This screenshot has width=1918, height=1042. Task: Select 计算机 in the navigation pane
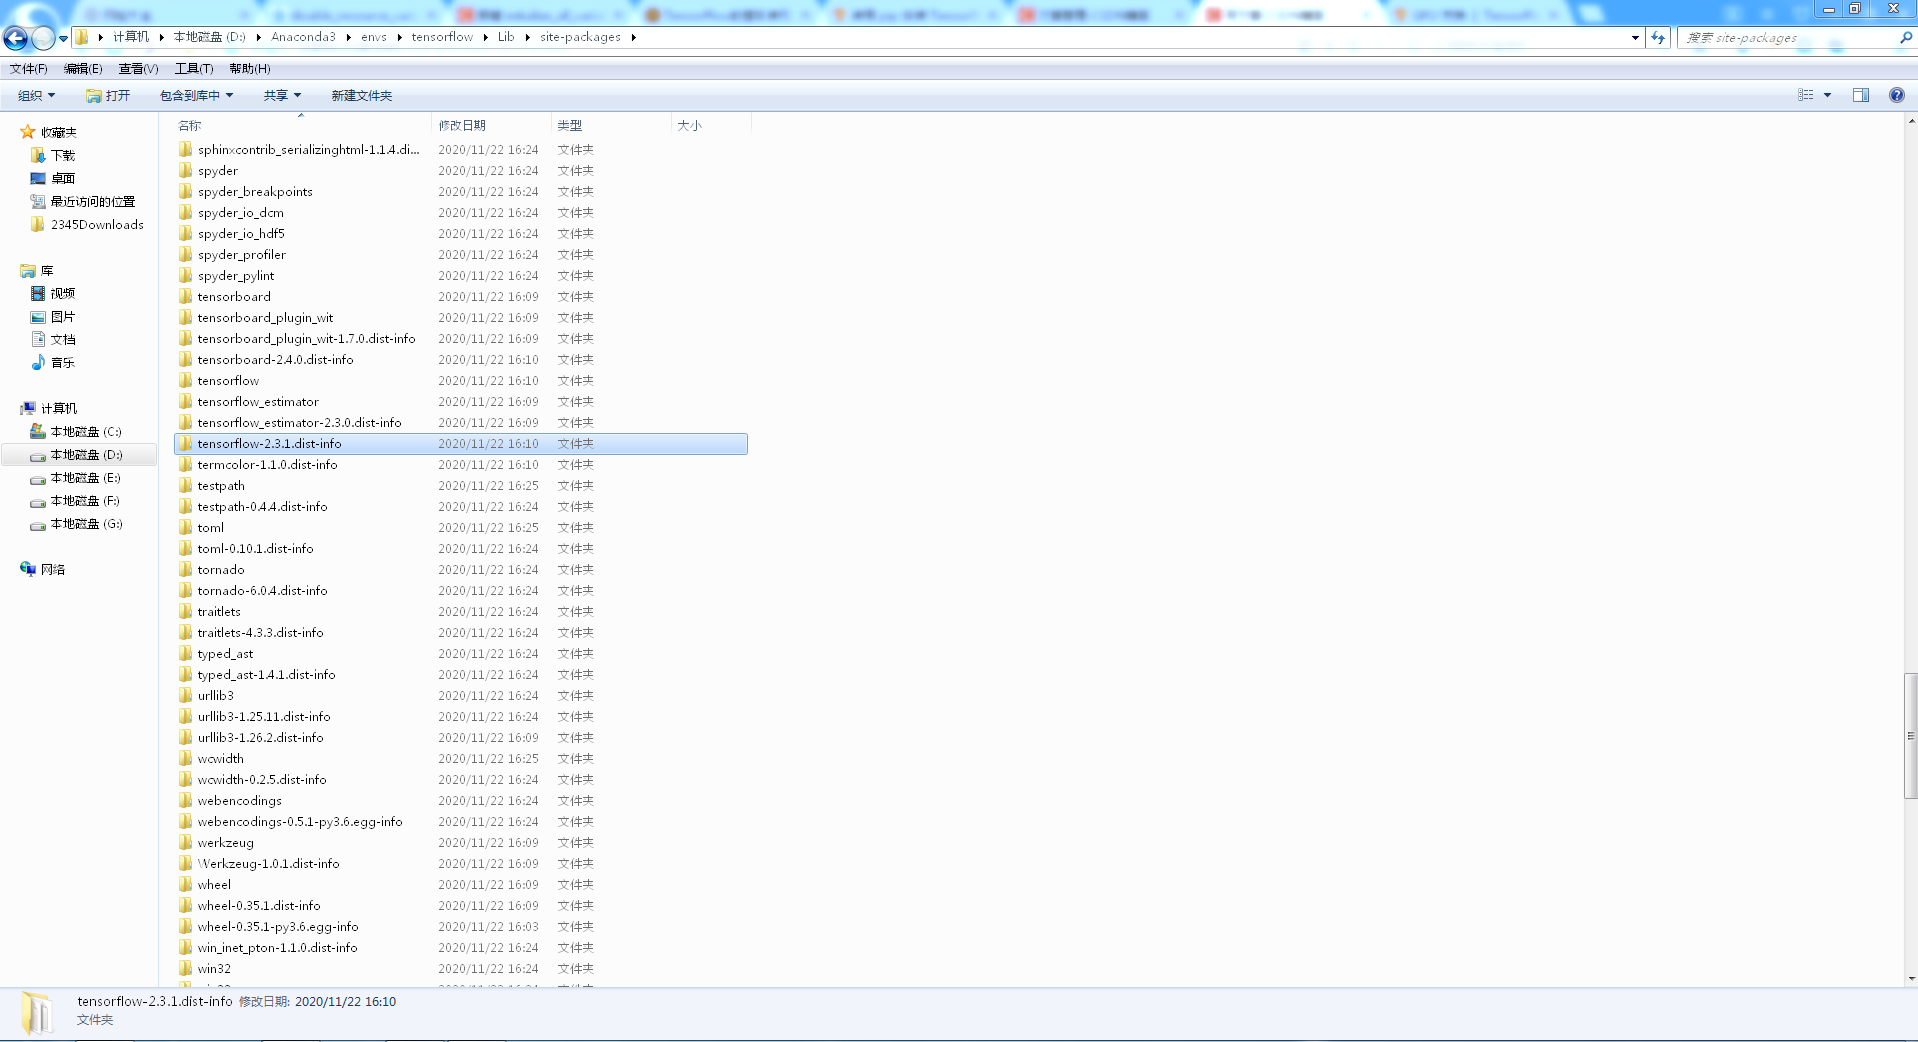click(x=49, y=408)
